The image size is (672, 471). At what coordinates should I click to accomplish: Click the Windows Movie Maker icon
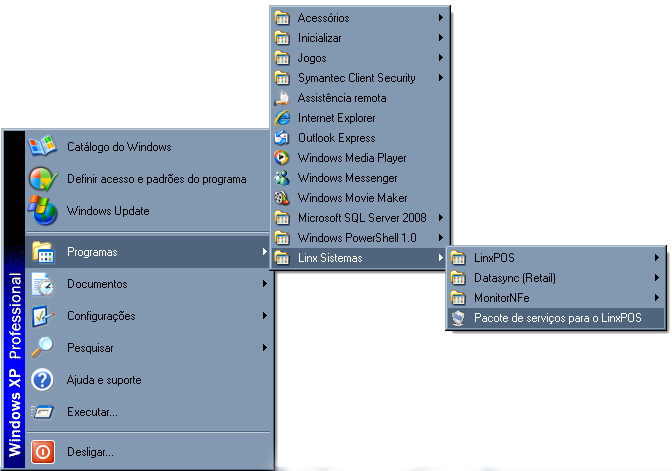(282, 198)
